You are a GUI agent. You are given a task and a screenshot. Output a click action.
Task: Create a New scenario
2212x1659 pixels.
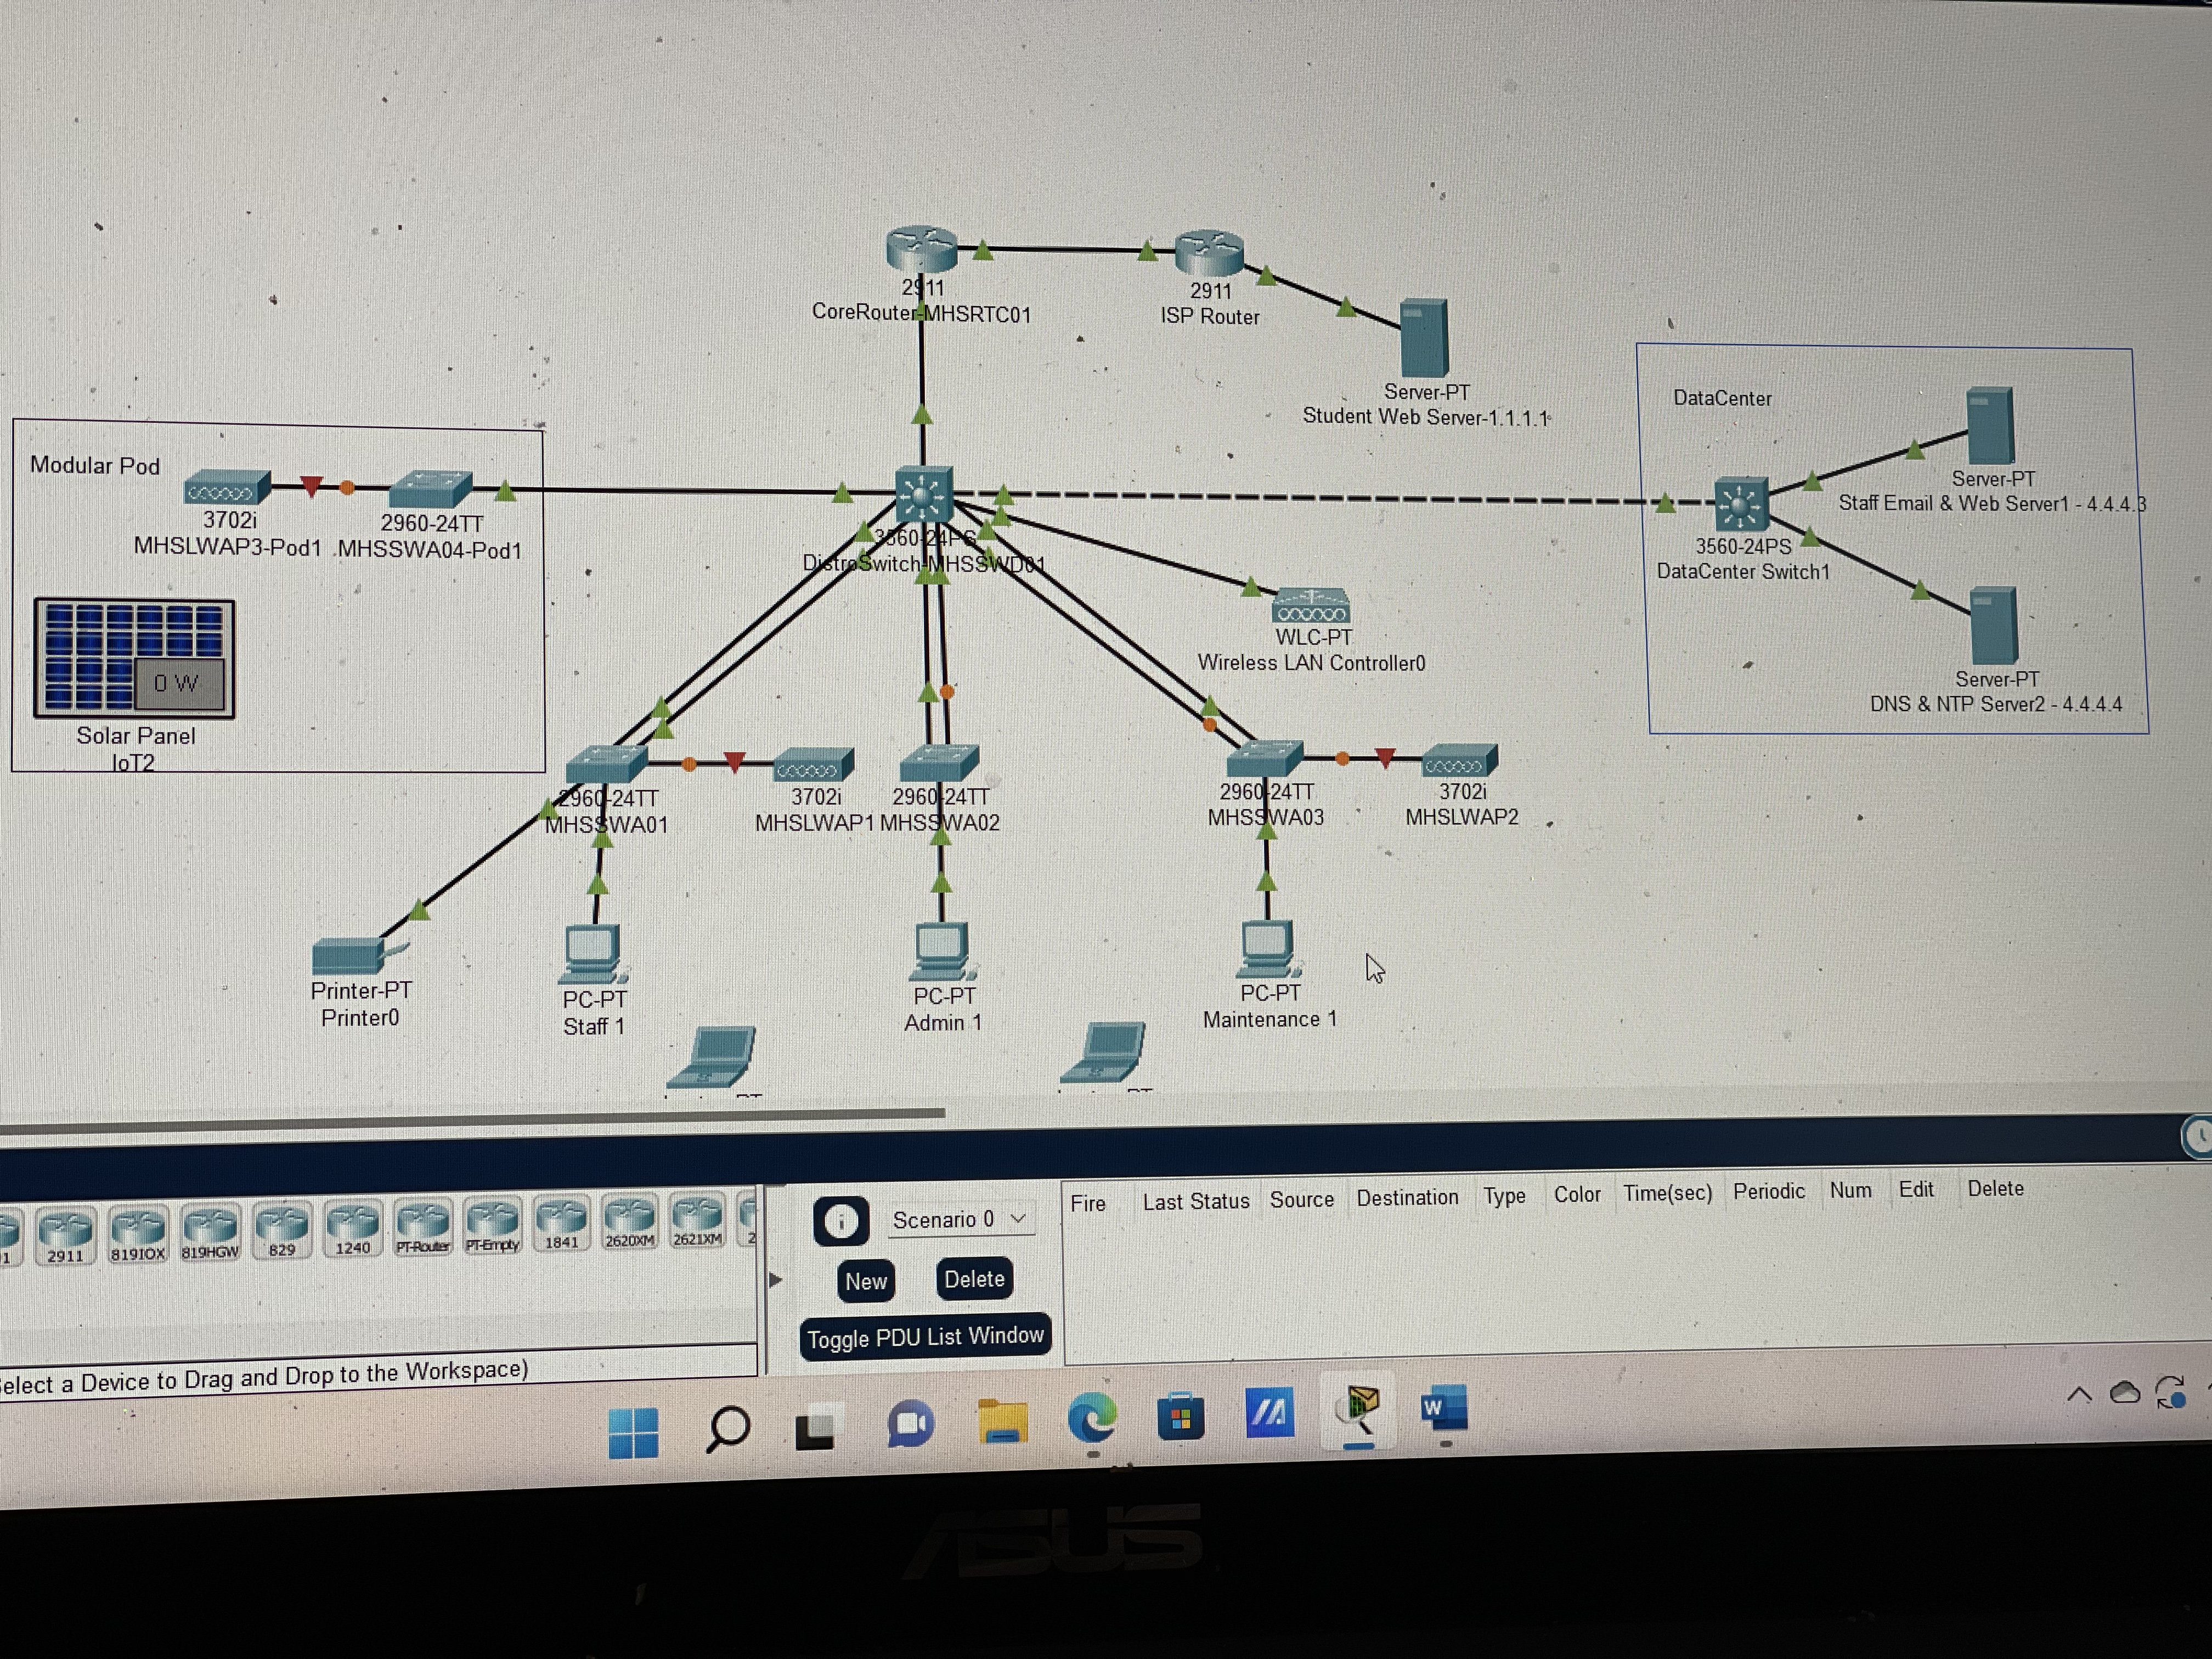click(866, 1281)
